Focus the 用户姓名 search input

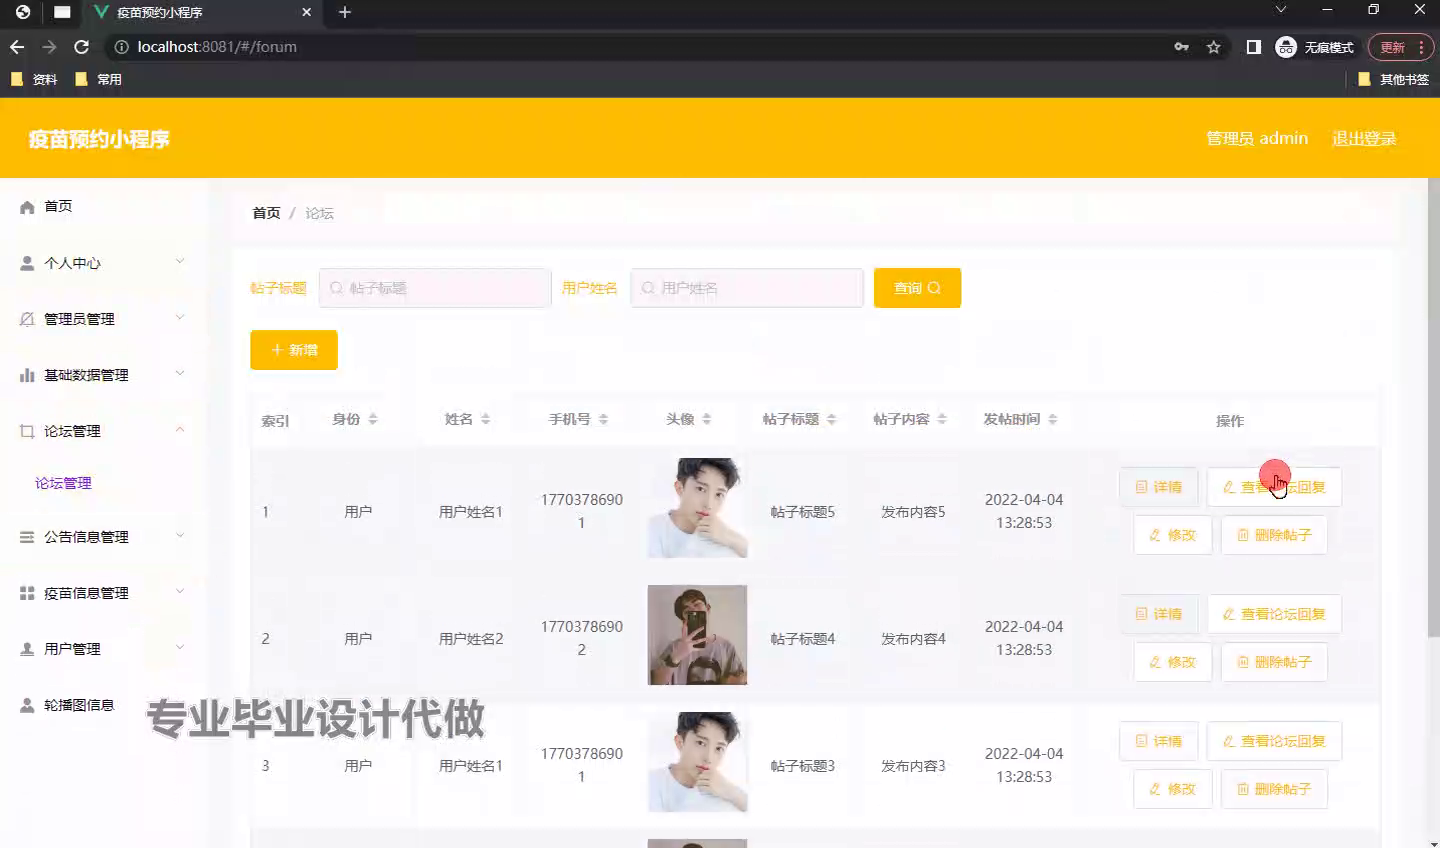pos(747,288)
